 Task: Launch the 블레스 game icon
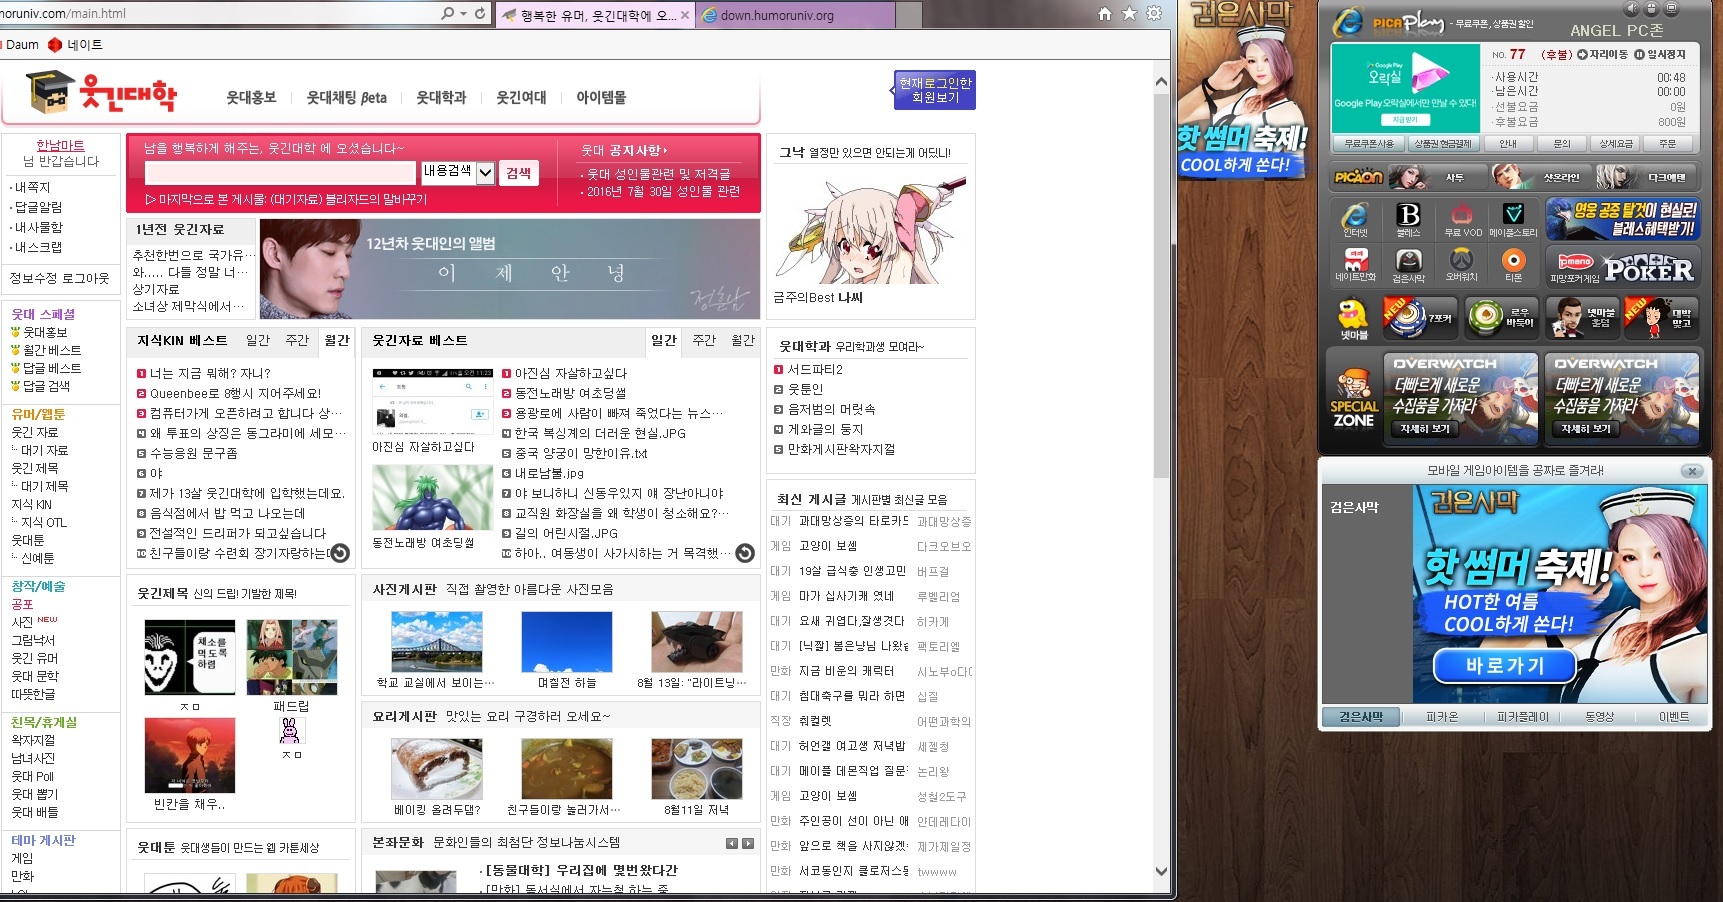1408,218
